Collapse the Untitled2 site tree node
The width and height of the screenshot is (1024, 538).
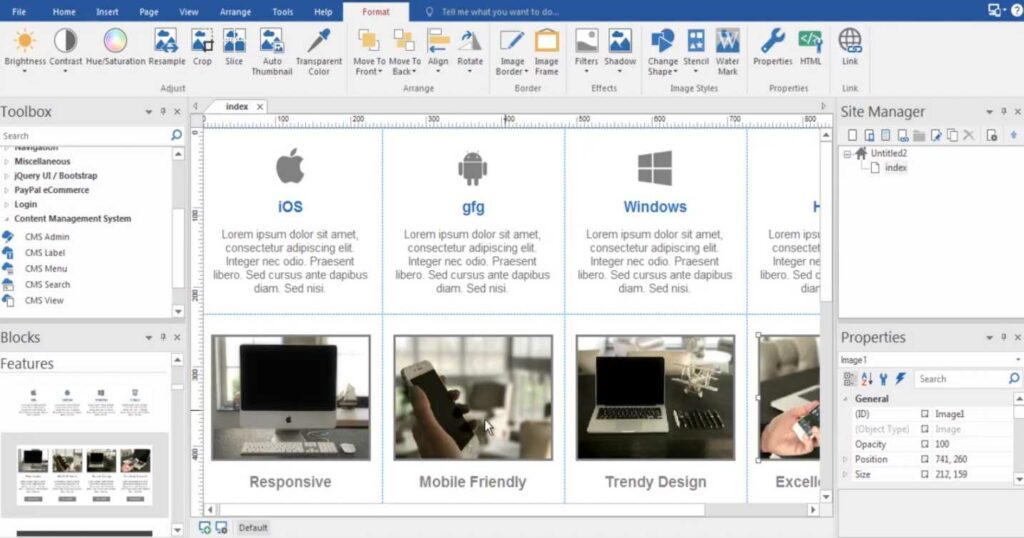(x=847, y=154)
